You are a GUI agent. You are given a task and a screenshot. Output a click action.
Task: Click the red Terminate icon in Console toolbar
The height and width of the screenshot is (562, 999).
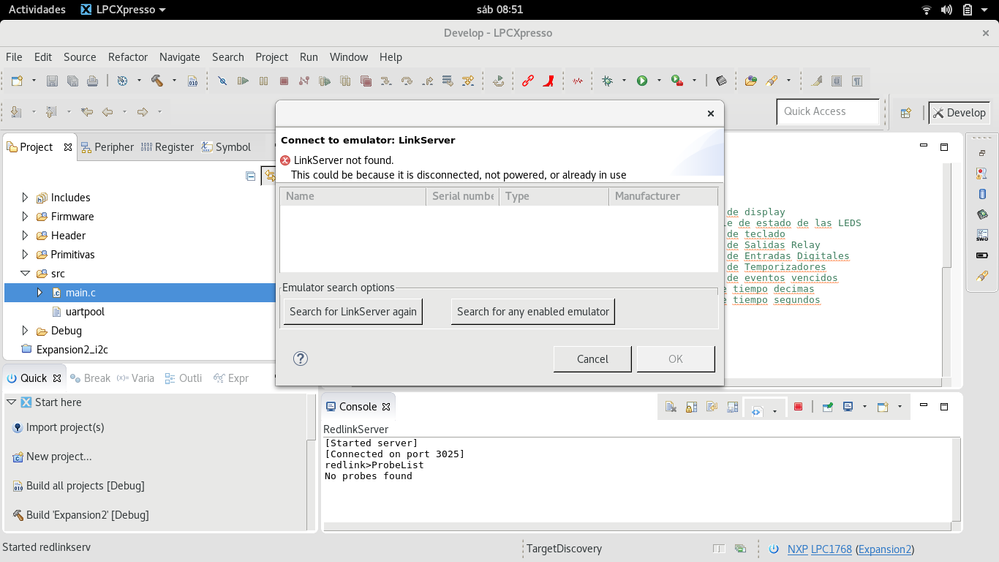coord(798,407)
